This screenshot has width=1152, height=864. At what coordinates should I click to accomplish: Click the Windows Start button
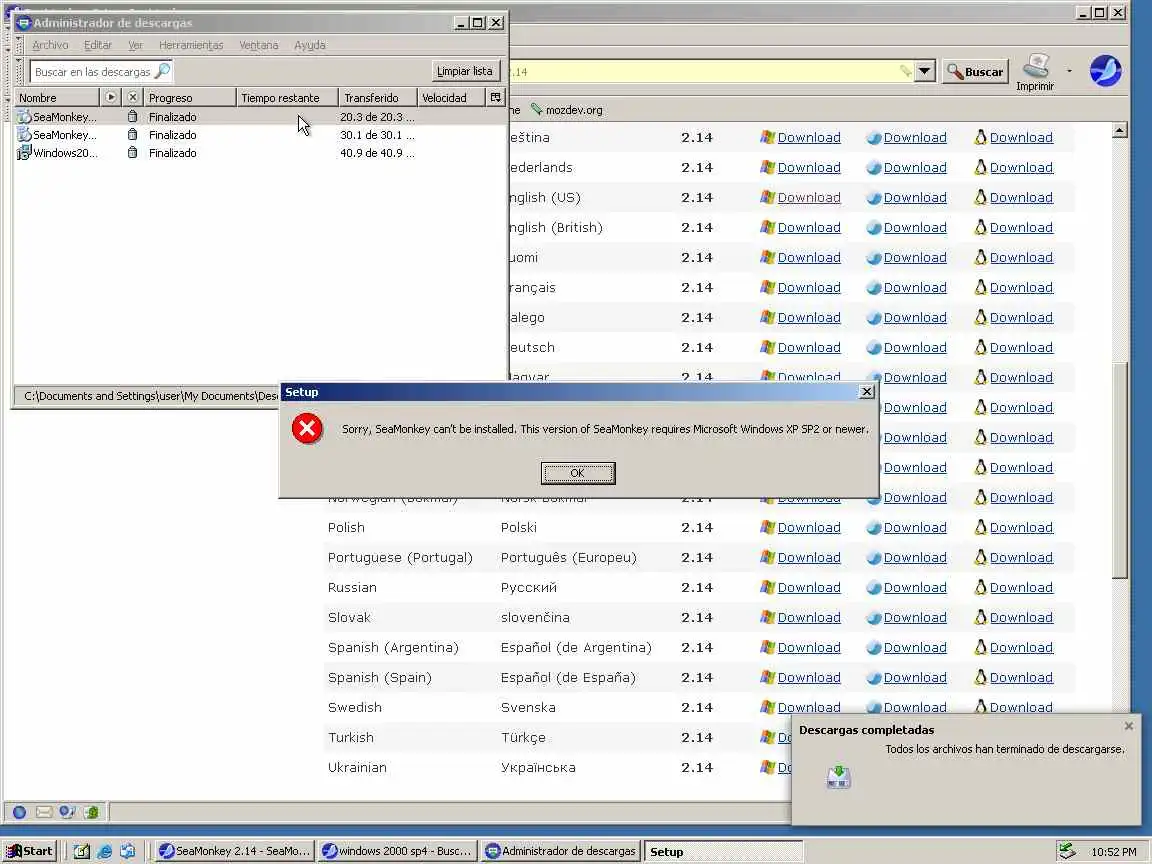[x=29, y=852]
